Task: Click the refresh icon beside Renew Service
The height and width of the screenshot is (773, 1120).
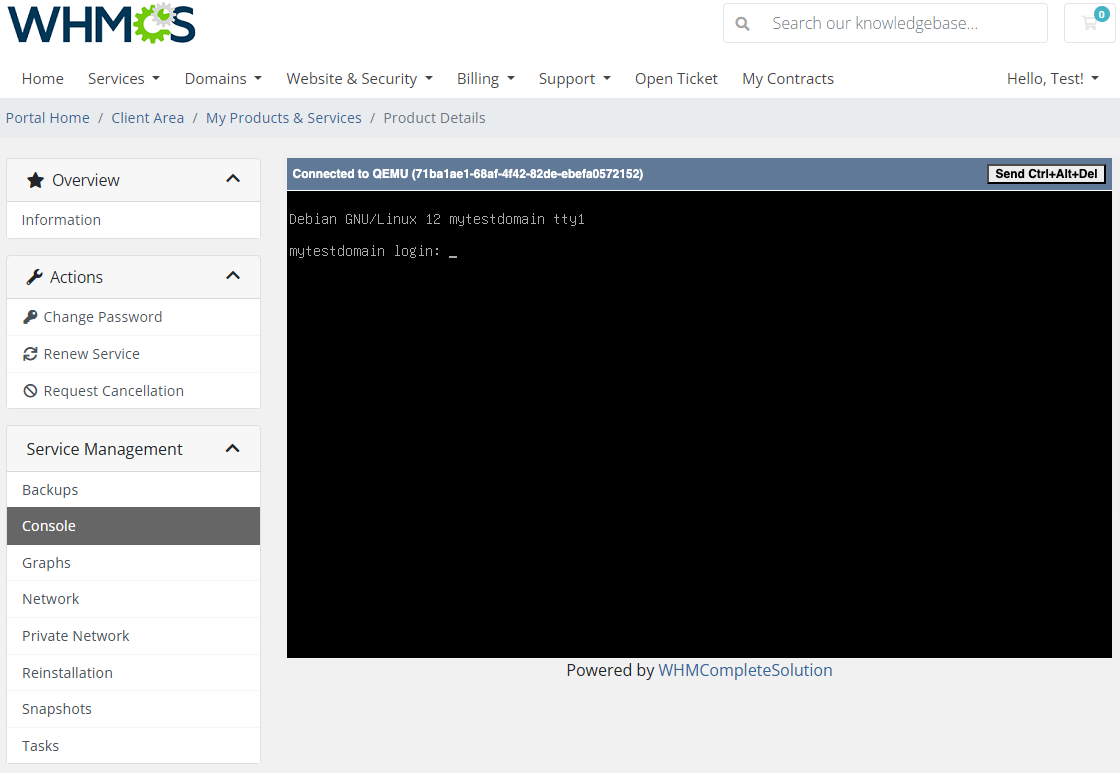Action: 30,354
